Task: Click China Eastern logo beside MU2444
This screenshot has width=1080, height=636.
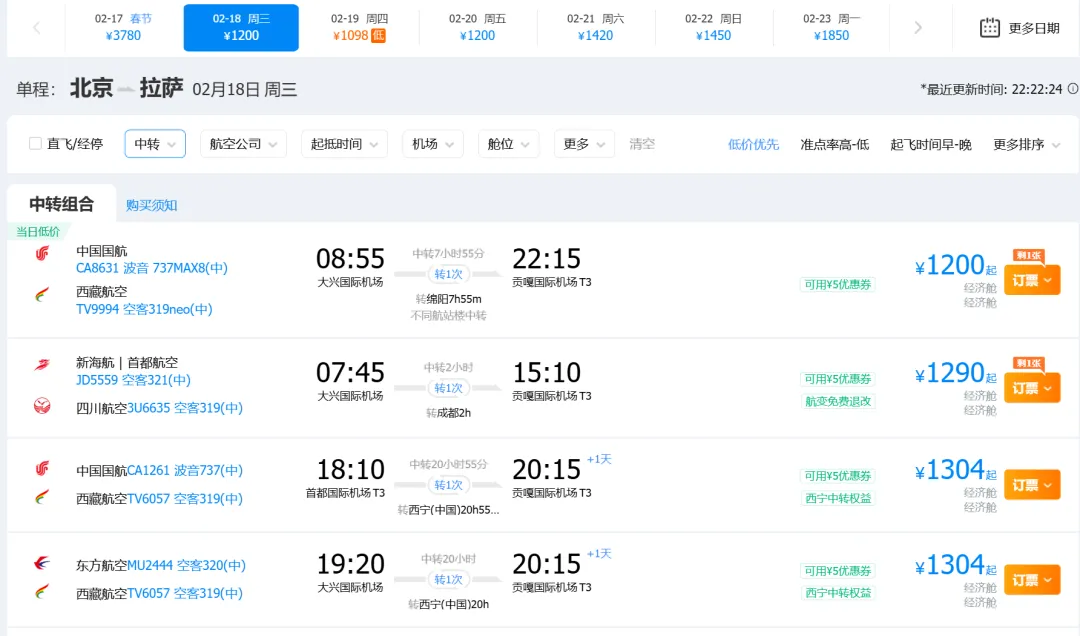Action: [42, 564]
